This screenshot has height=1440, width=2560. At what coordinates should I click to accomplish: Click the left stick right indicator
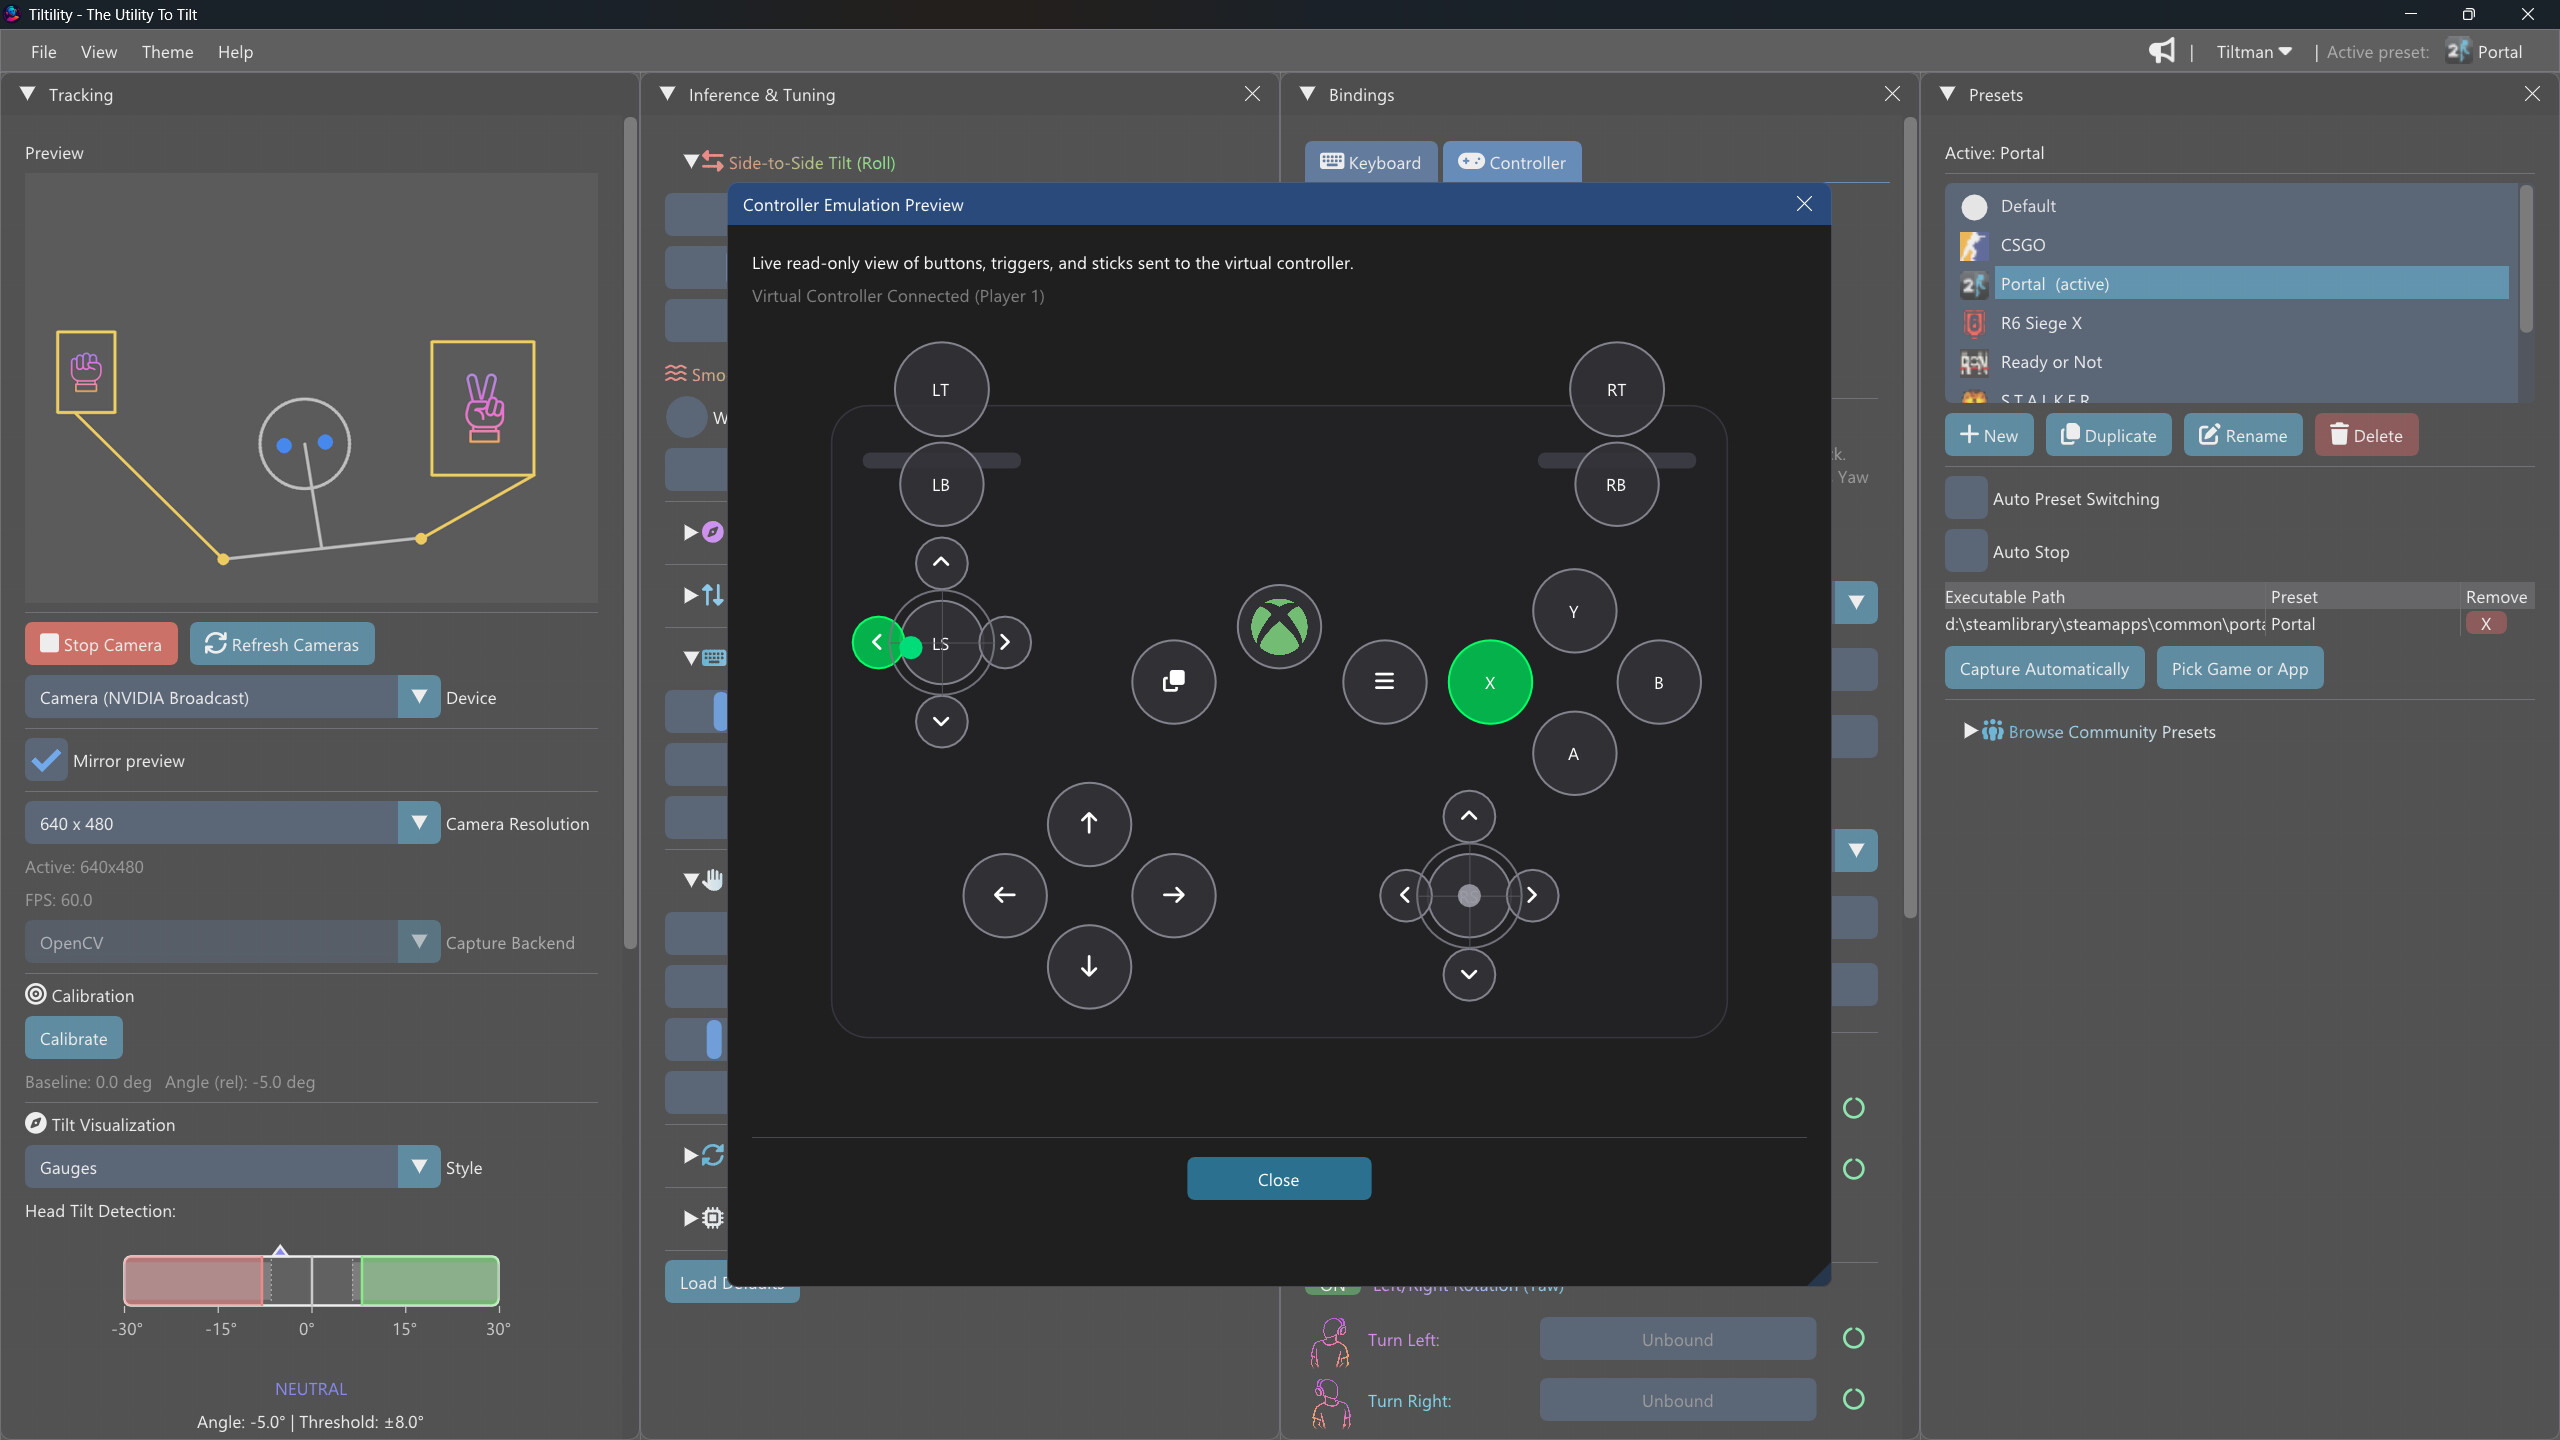(1005, 642)
